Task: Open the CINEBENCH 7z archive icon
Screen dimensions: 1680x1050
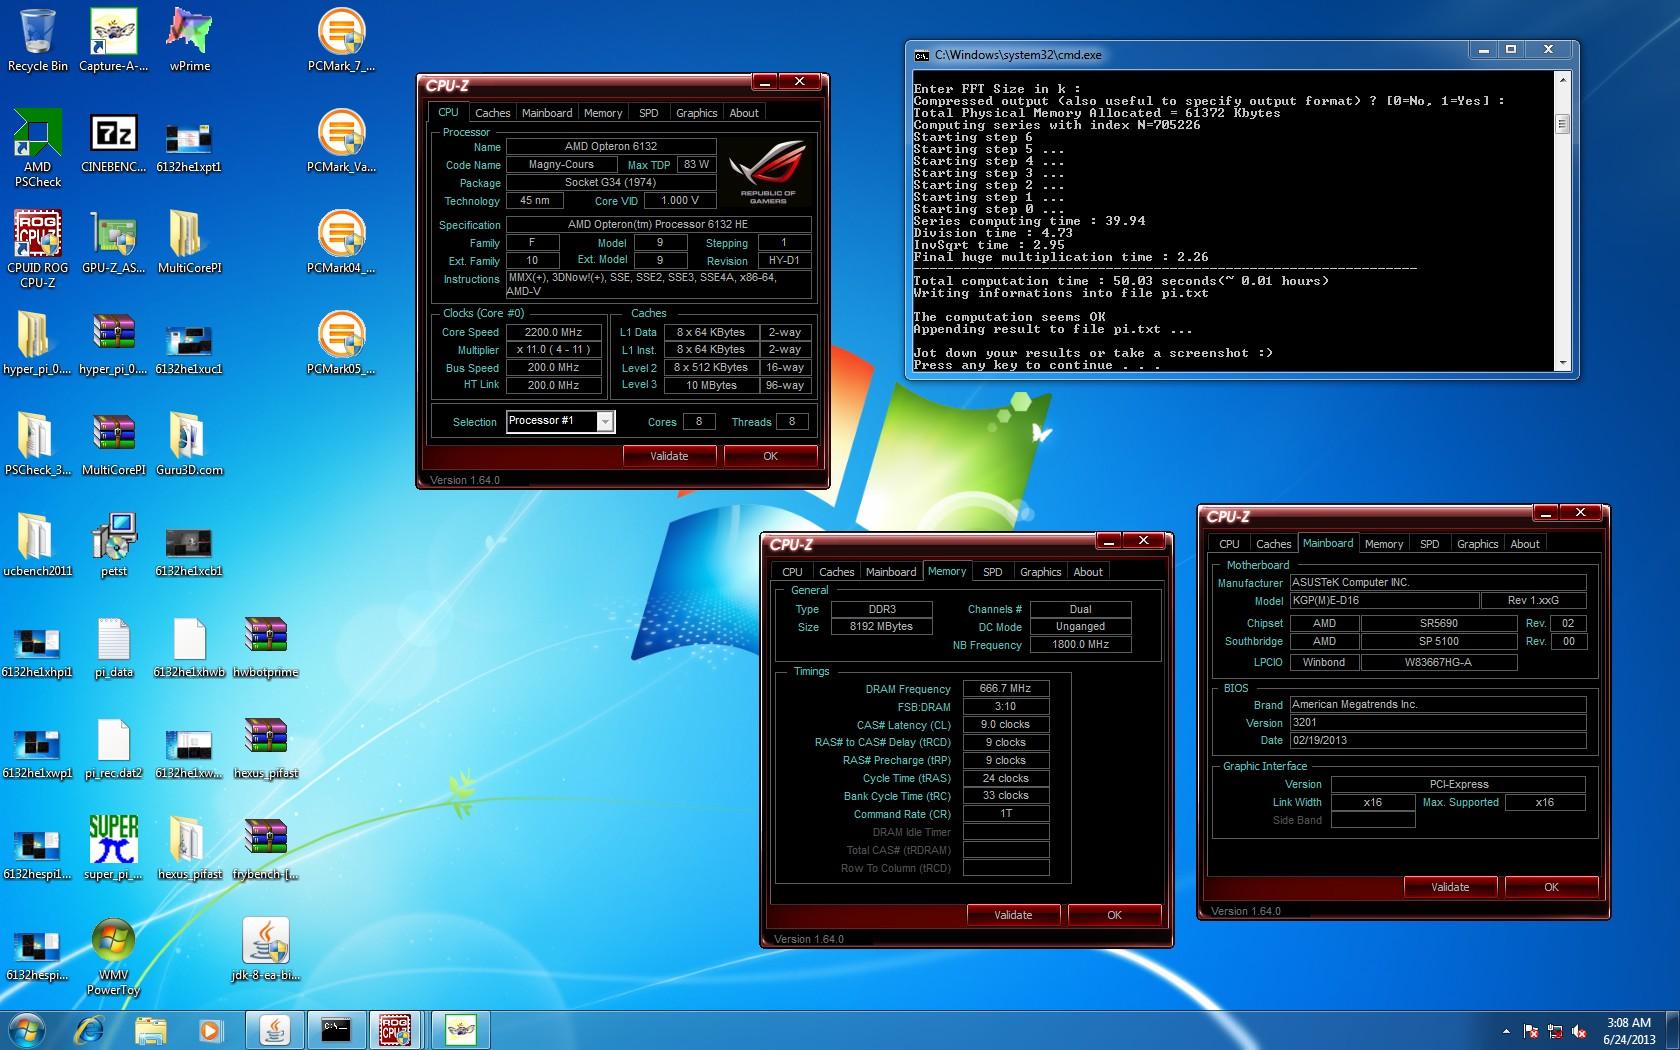Action: (x=114, y=141)
